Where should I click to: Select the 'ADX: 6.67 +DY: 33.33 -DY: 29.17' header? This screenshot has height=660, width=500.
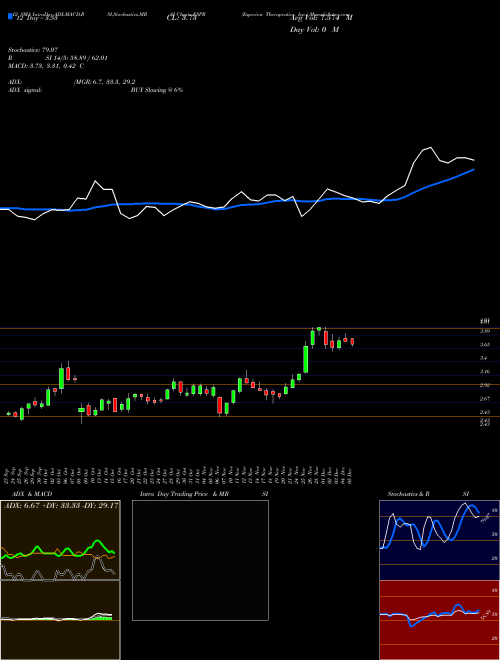[61, 506]
